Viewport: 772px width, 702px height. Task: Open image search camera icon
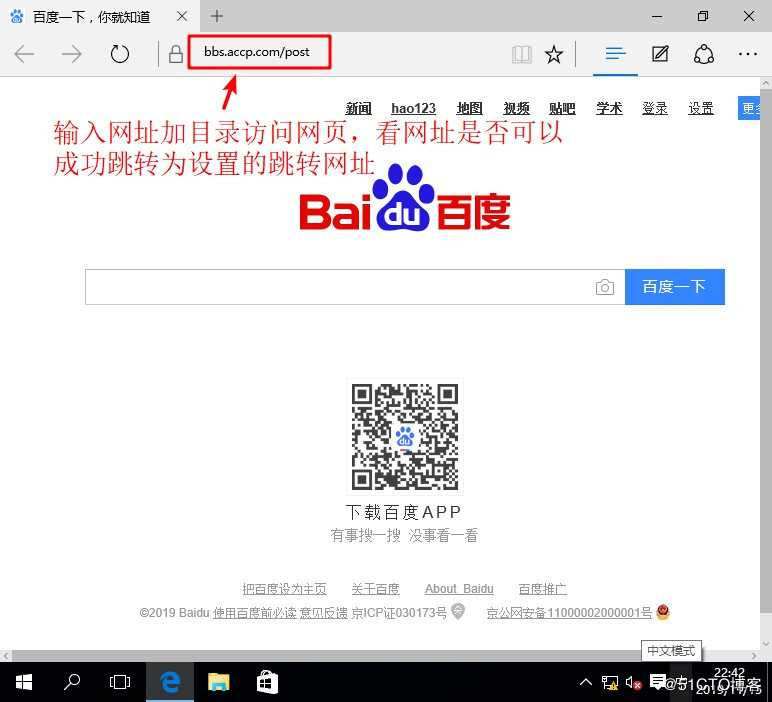click(605, 287)
